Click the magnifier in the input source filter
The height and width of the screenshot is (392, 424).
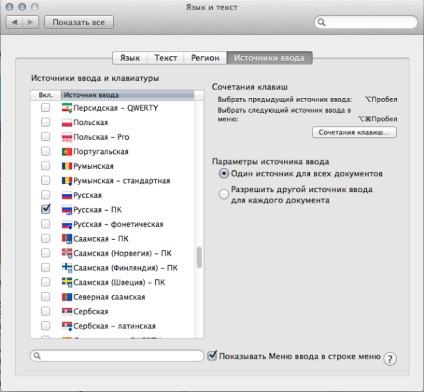(x=37, y=356)
